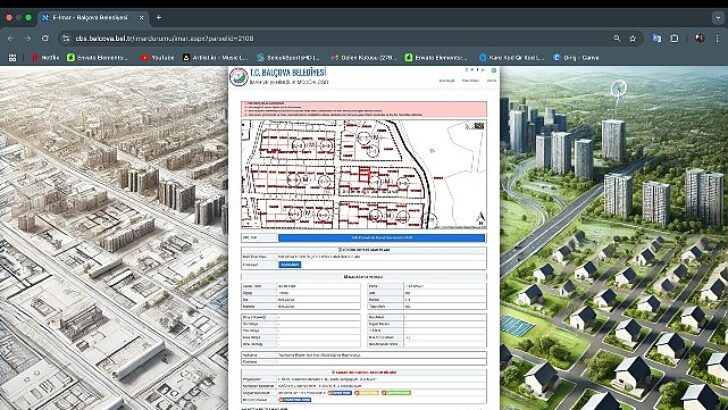Open the Chrome apps grid icon
This screenshot has height=410, width=728.
tap(12, 58)
